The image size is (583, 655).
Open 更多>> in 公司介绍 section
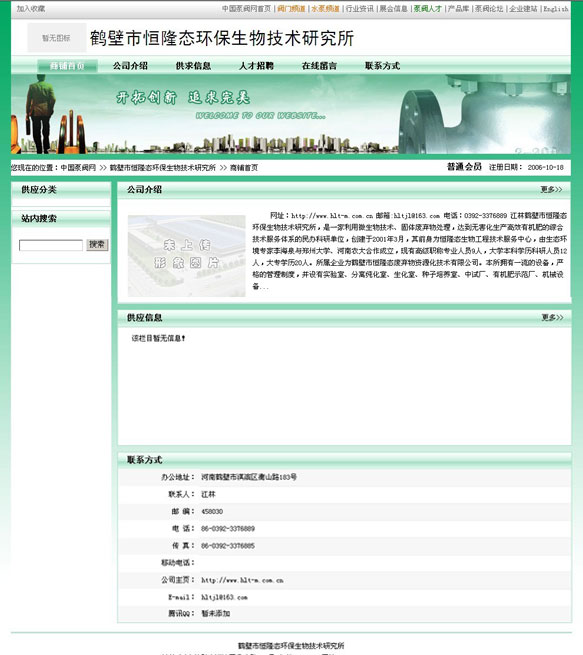551,190
